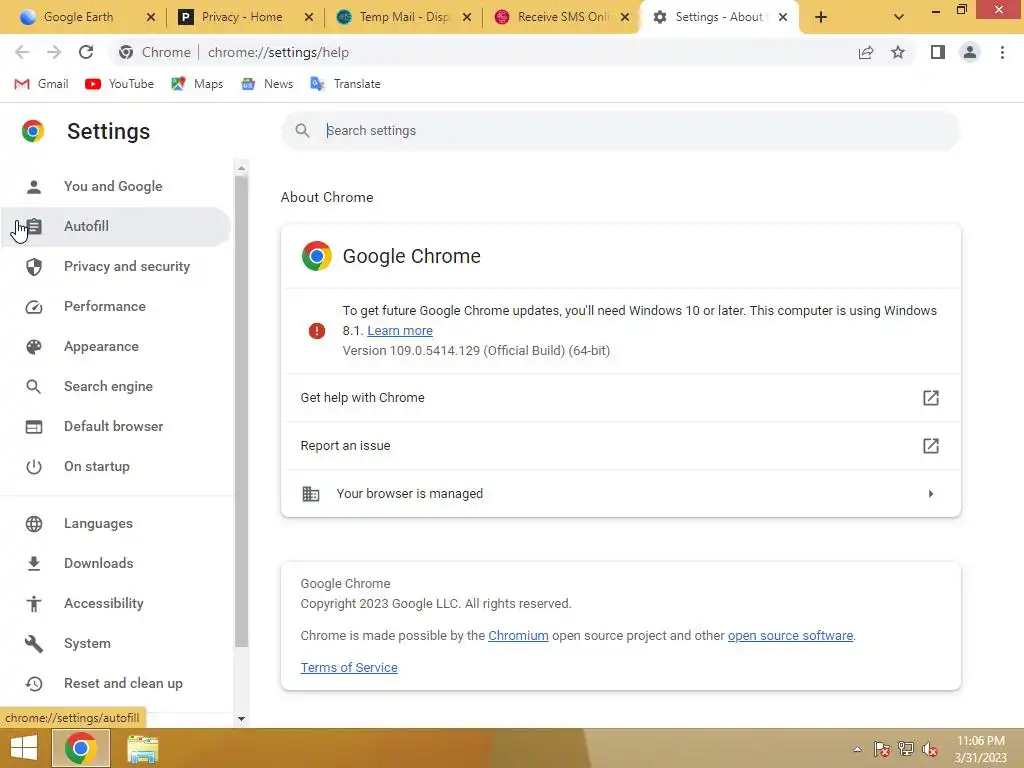The width and height of the screenshot is (1024, 768).
Task: Open File Explorer from taskbar
Action: pos(142,749)
